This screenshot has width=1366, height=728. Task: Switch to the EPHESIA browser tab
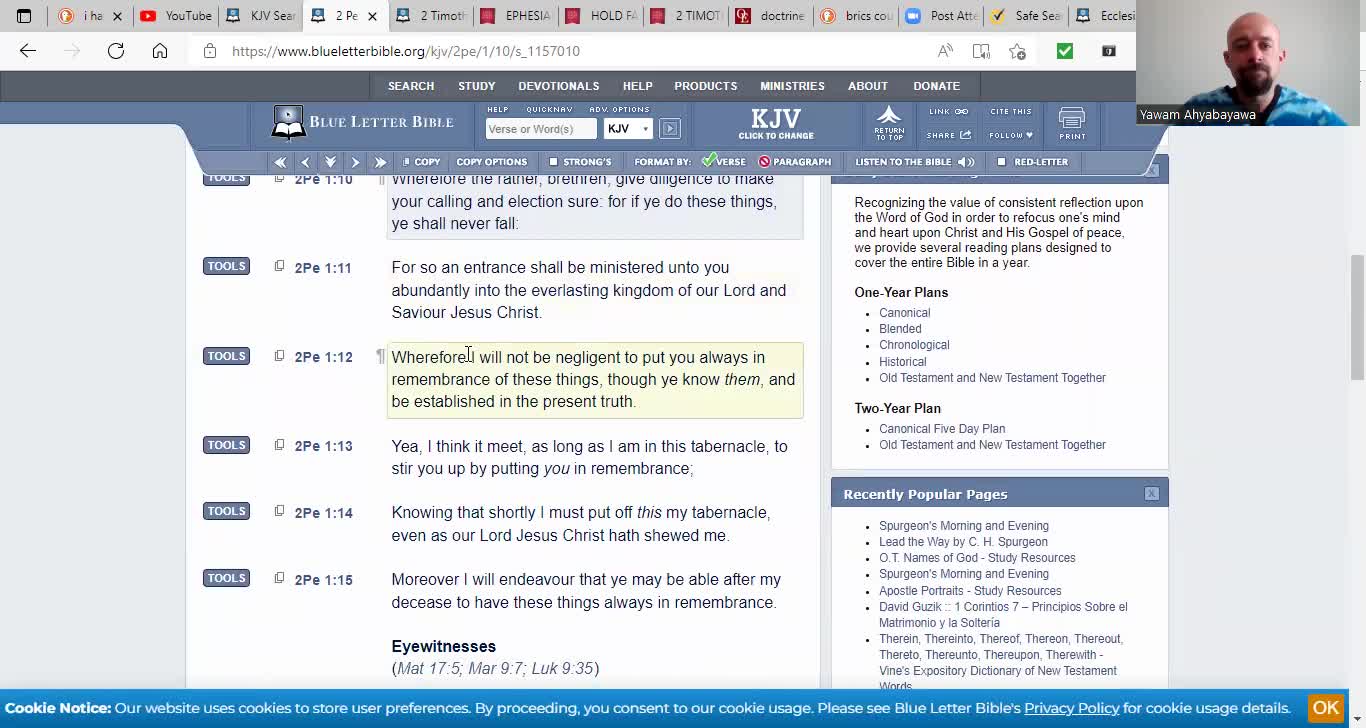pos(516,16)
